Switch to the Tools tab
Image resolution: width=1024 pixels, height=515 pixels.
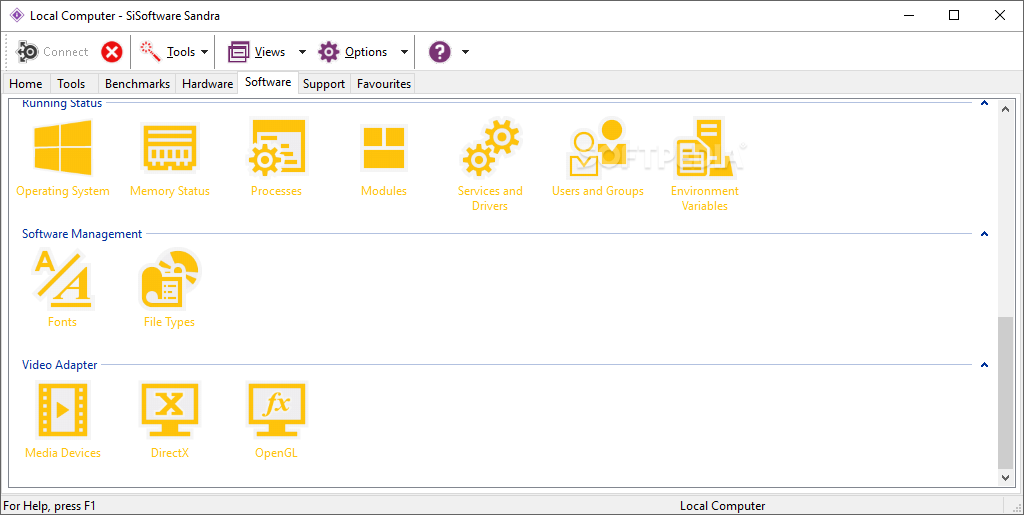point(71,84)
